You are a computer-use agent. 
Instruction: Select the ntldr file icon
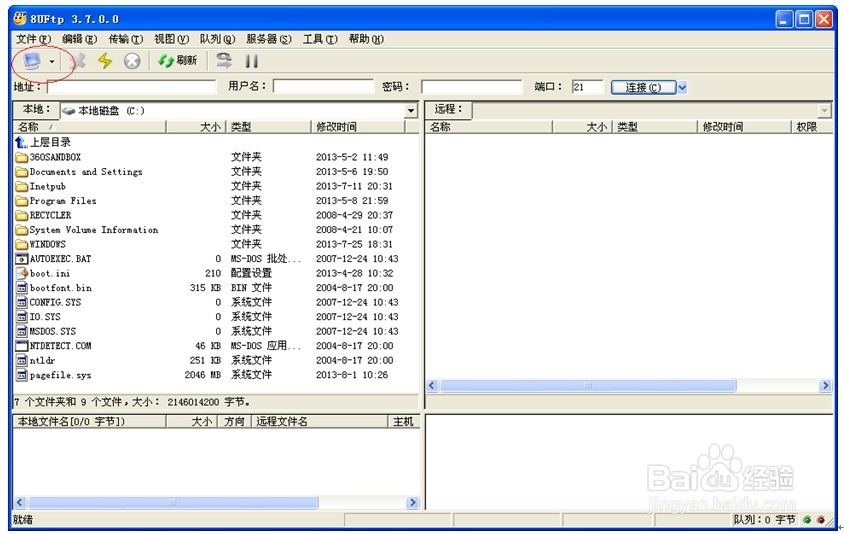tap(22, 361)
